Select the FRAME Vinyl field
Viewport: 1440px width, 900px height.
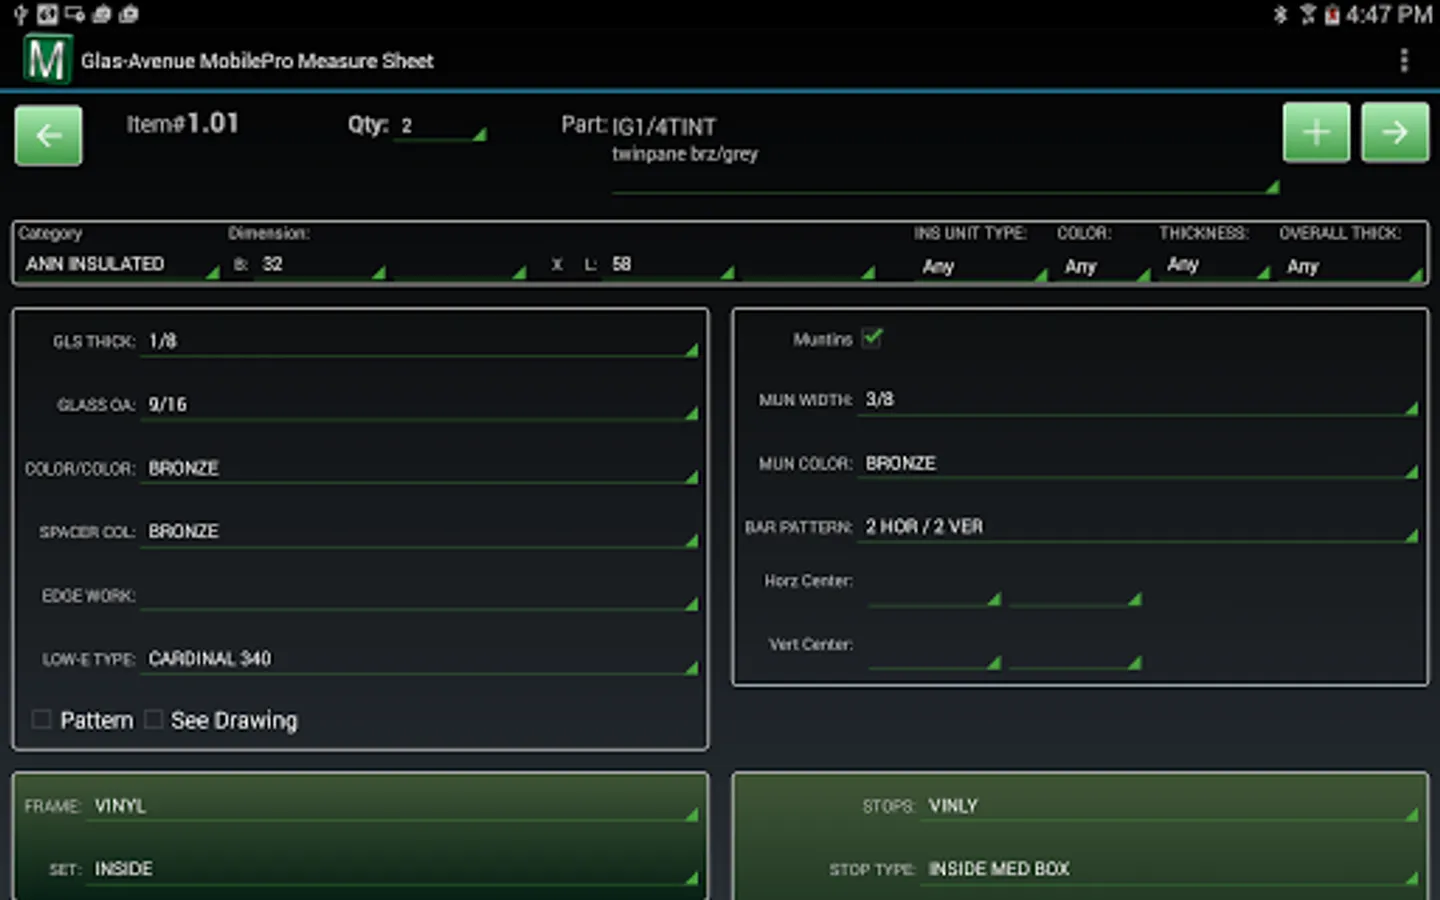(395, 806)
